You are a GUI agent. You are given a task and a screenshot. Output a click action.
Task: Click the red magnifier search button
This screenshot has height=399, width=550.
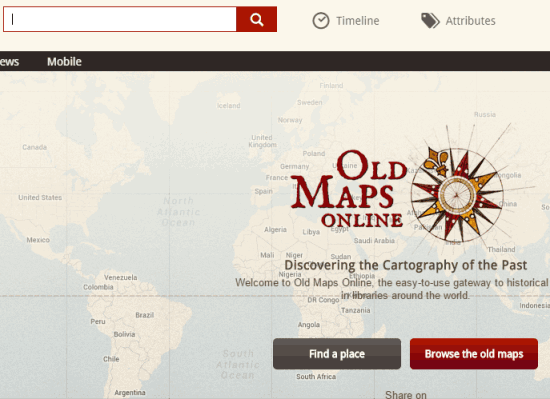256,19
